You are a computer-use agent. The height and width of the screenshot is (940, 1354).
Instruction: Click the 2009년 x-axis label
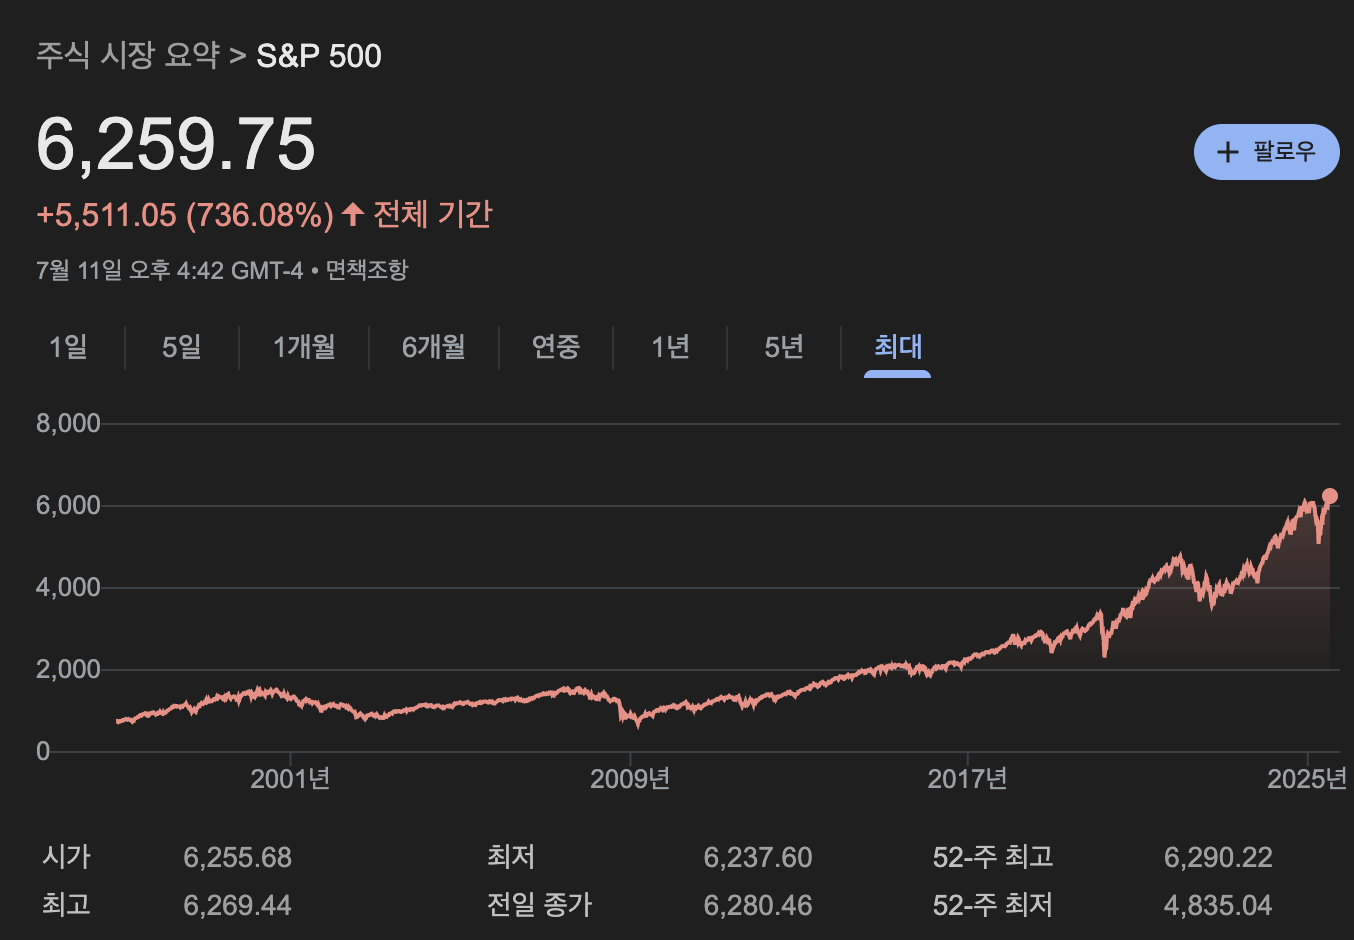point(630,779)
